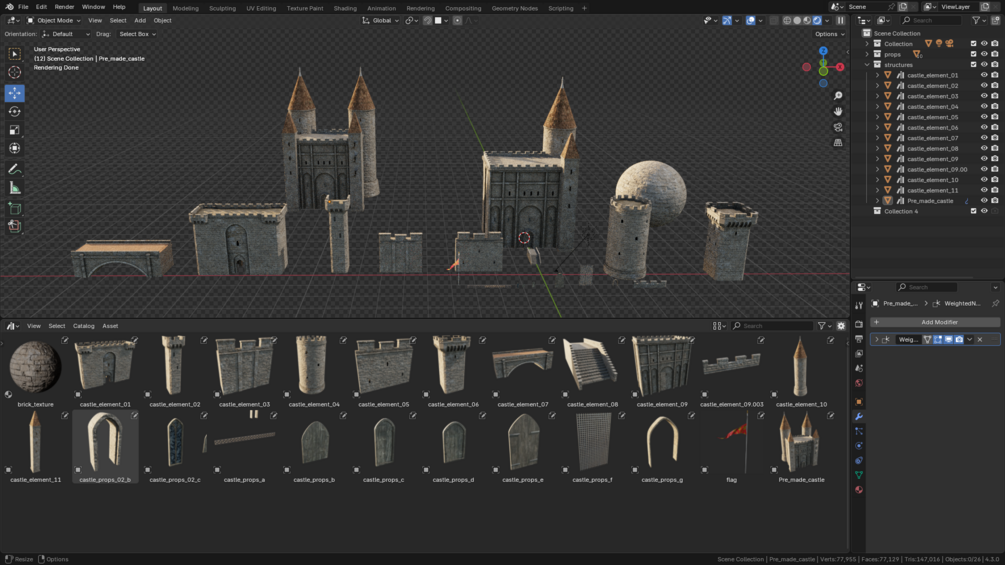Collapse the structures collection
1005x565 pixels.
click(x=867, y=65)
